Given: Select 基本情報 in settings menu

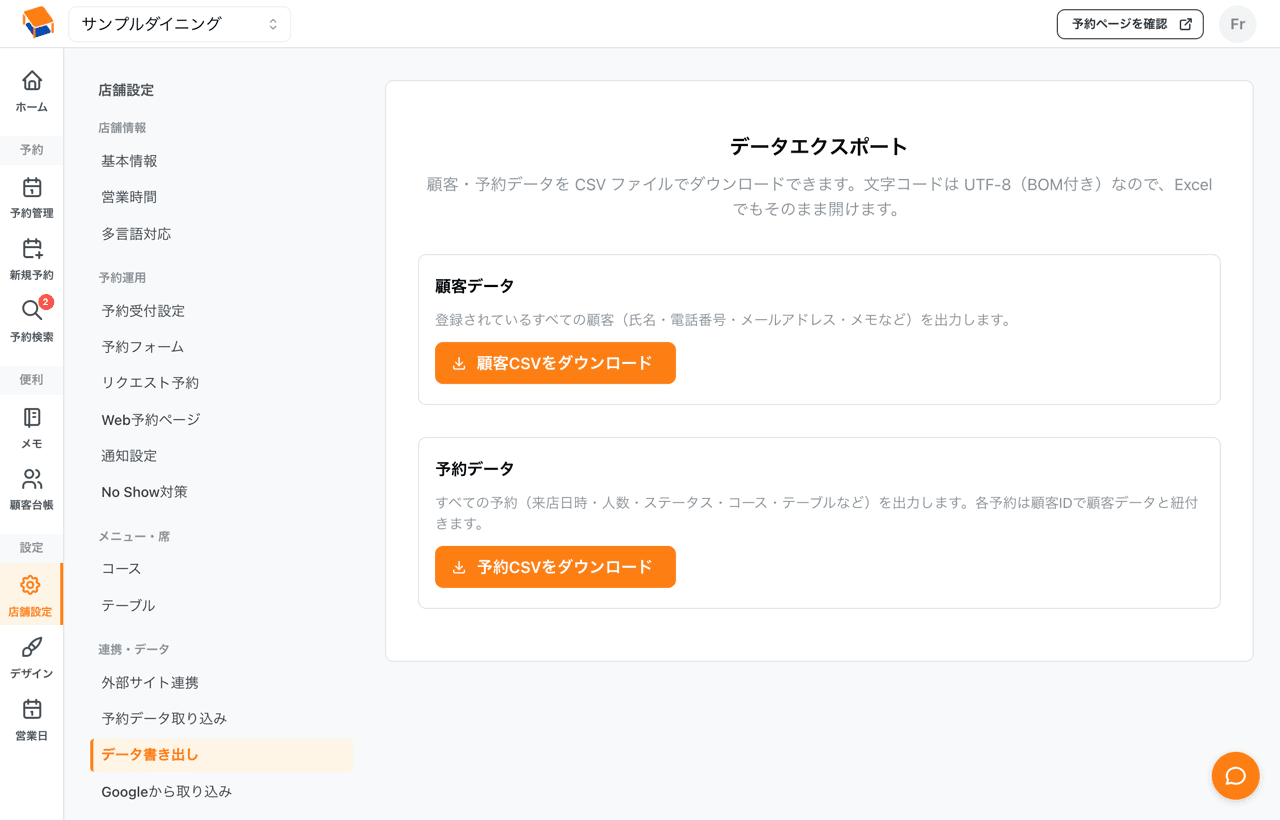Looking at the screenshot, I should (129, 161).
